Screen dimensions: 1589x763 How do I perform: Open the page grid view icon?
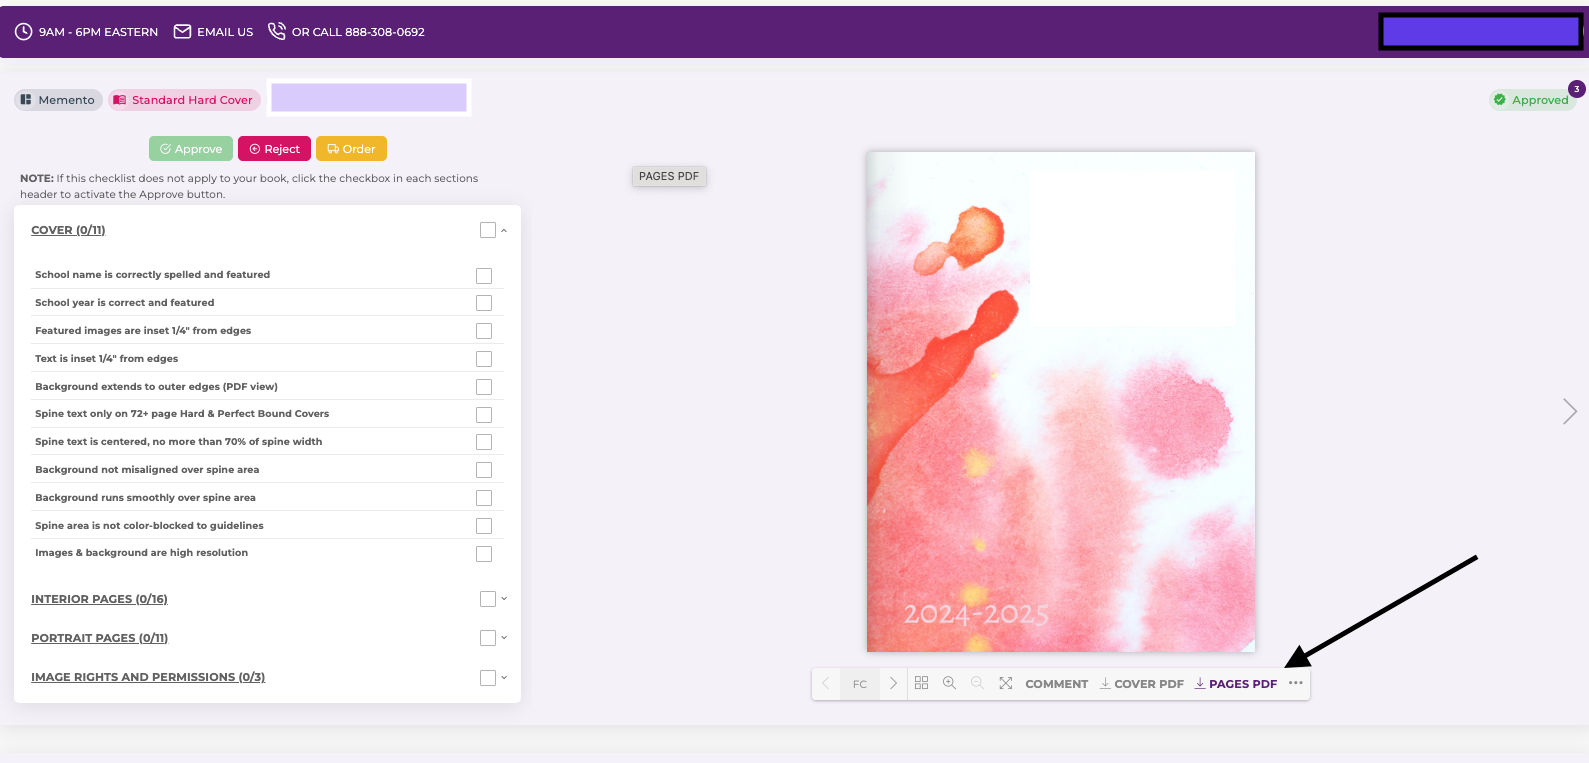(x=921, y=683)
